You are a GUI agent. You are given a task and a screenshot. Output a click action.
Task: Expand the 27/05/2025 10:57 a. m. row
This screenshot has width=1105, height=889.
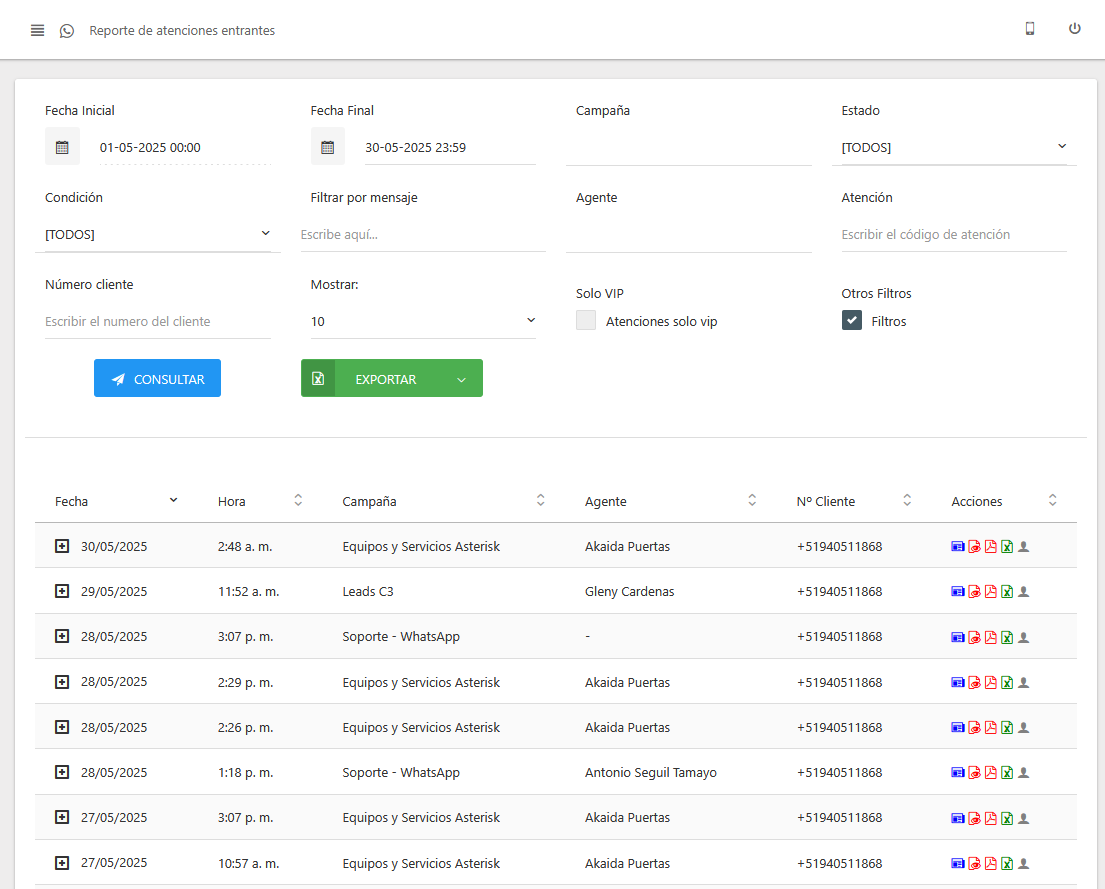coord(62,862)
